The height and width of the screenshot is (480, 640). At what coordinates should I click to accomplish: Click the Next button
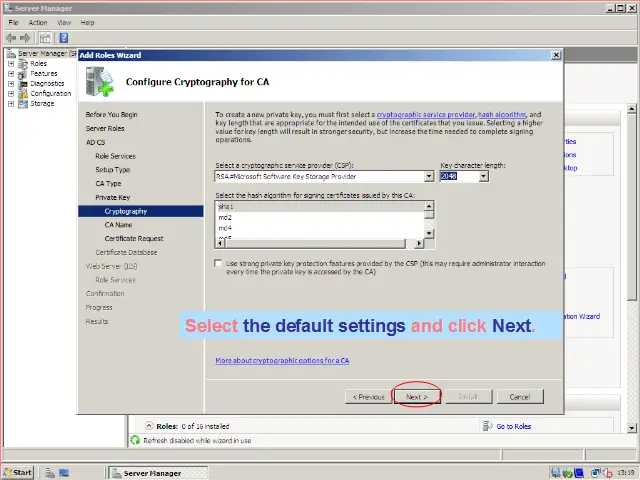[x=416, y=397]
